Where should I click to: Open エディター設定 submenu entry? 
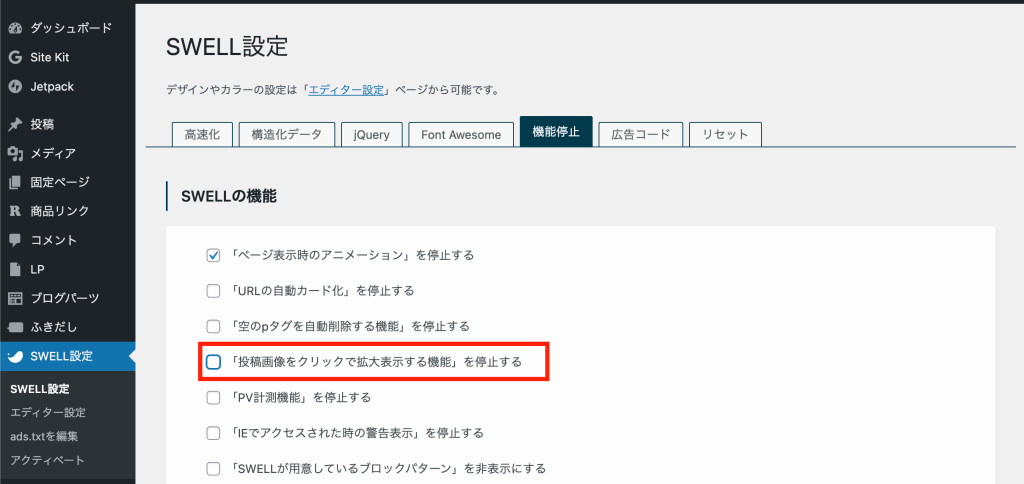pyautogui.click(x=48, y=413)
